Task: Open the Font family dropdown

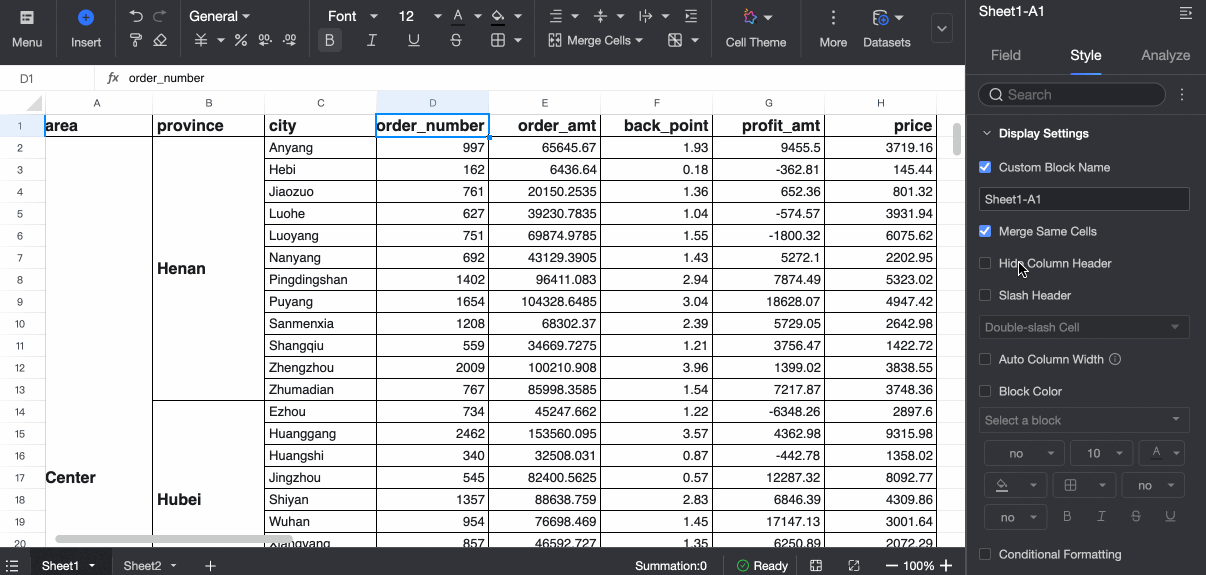Action: pyautogui.click(x=353, y=16)
